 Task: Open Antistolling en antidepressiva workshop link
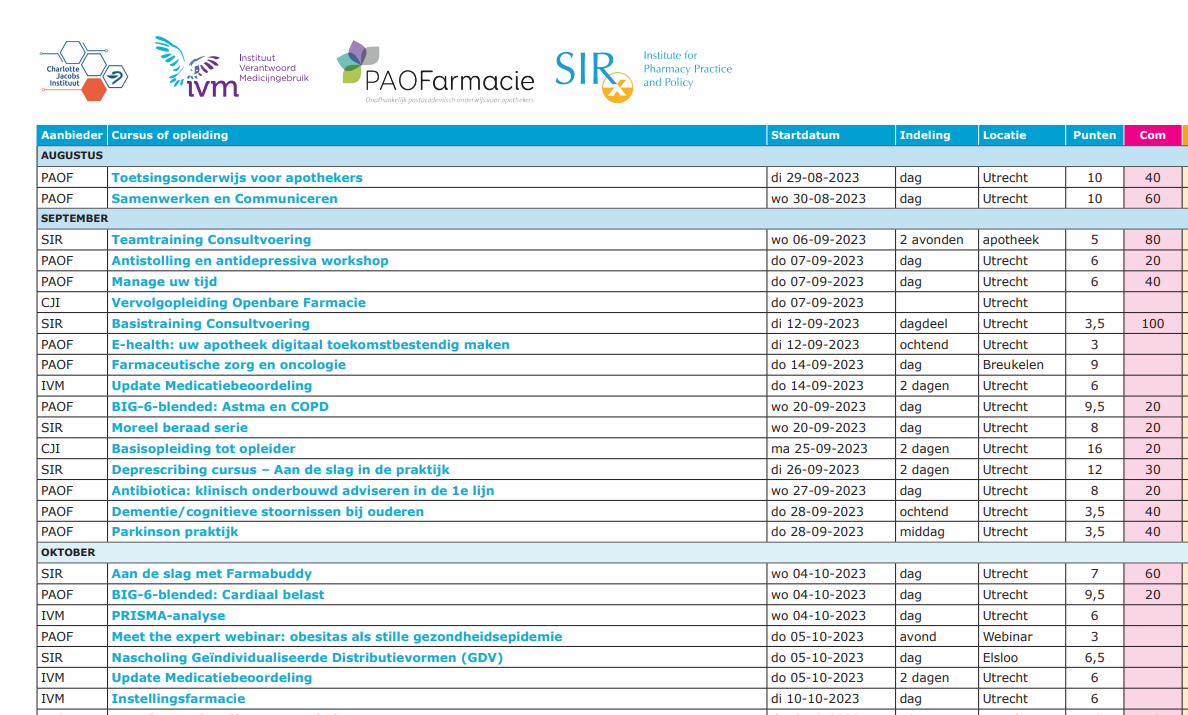[x=249, y=261]
